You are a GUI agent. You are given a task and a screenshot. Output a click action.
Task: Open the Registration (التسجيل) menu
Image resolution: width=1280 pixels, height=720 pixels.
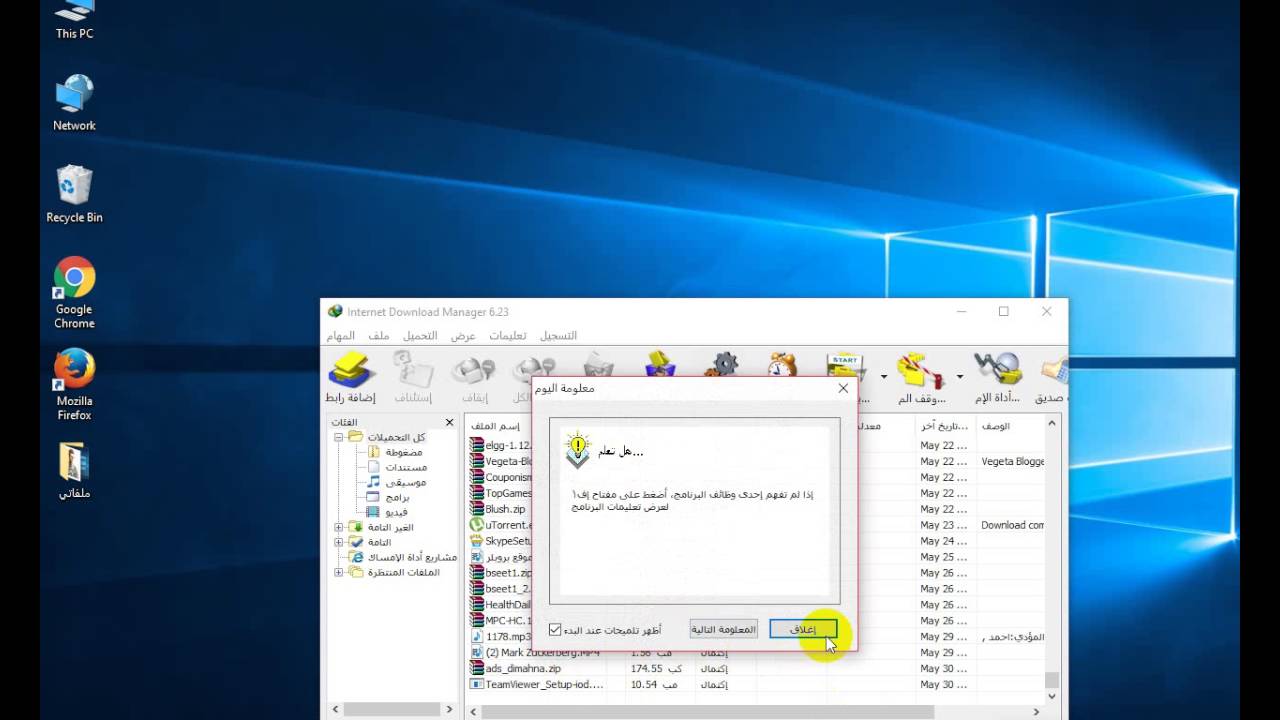558,336
